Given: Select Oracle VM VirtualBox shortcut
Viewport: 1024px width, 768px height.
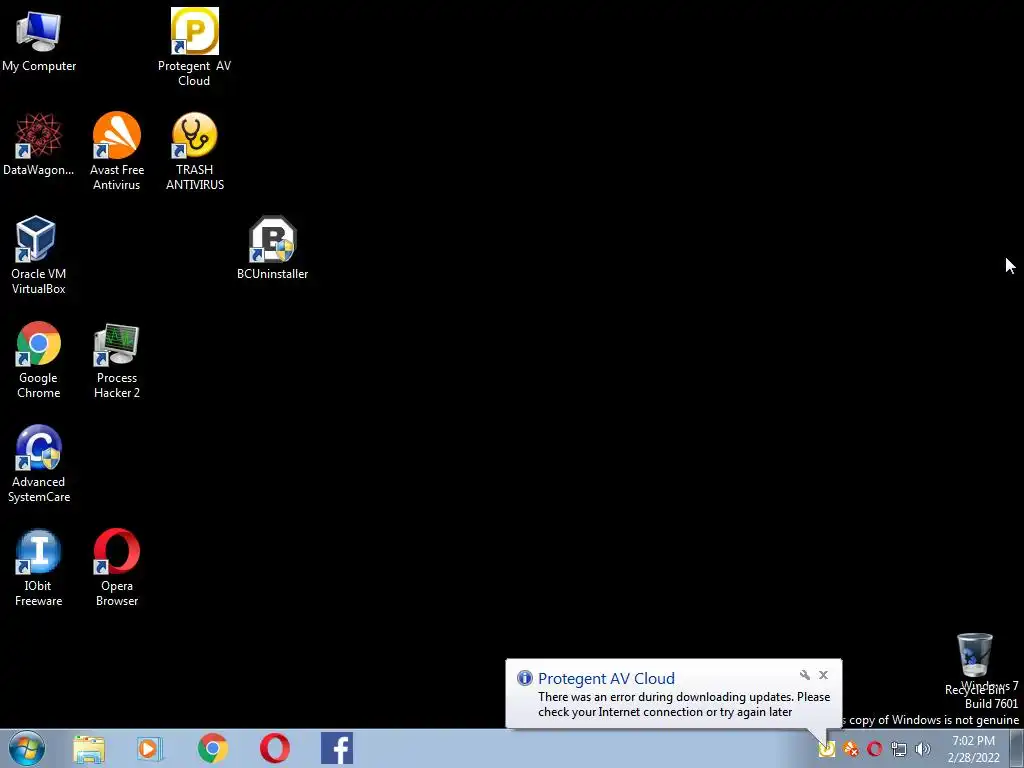Looking at the screenshot, I should coord(39,255).
